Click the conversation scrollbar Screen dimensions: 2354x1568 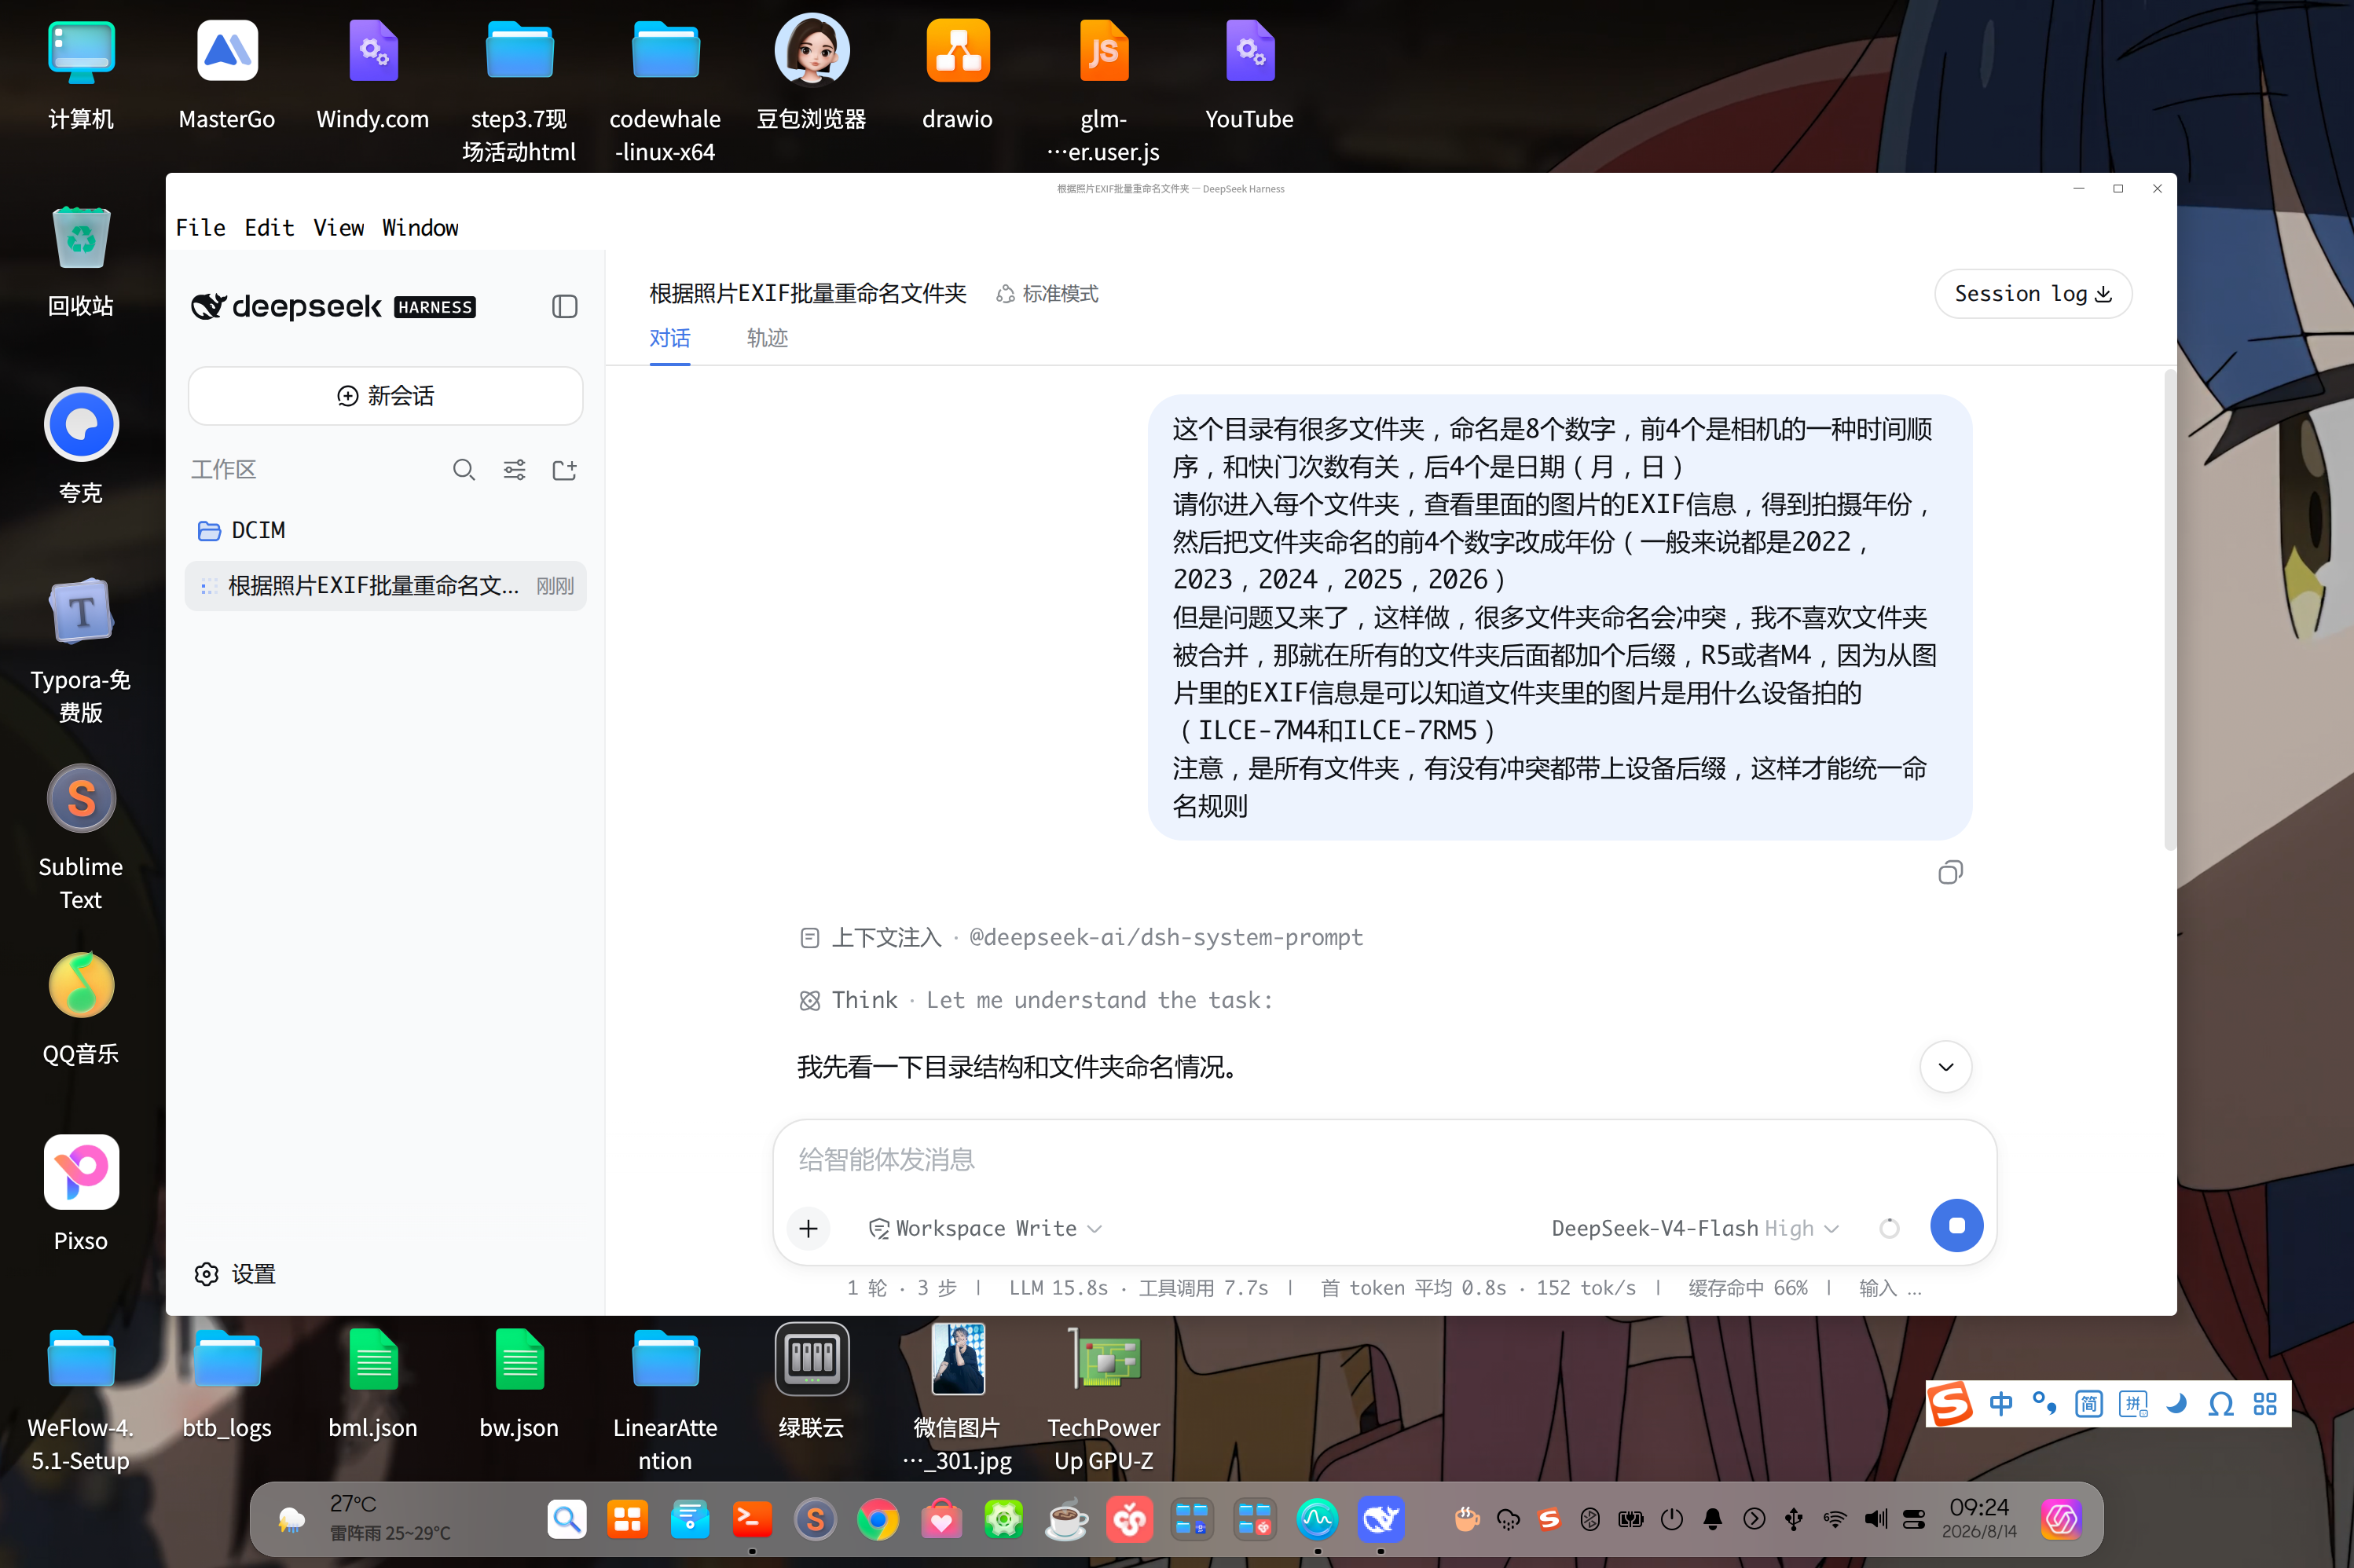tap(2169, 610)
